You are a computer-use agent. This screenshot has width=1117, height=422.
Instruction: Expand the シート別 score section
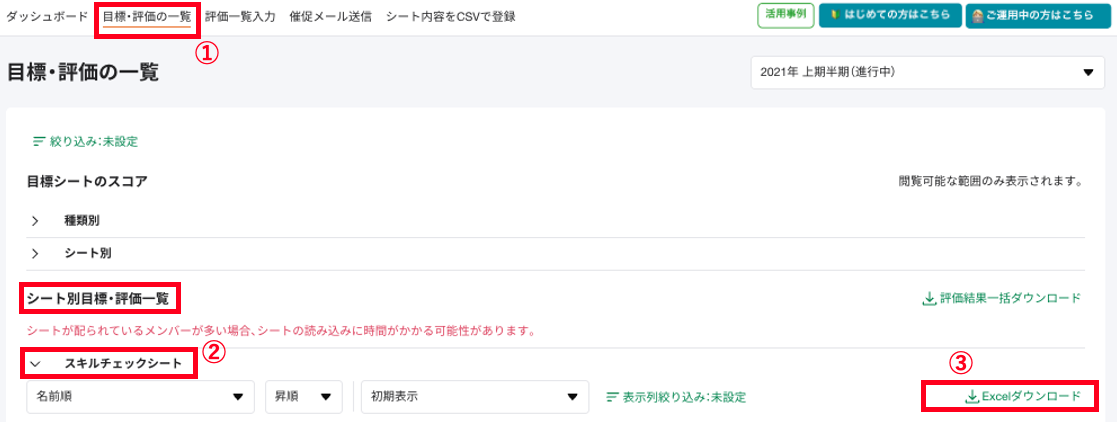pyautogui.click(x=35, y=254)
